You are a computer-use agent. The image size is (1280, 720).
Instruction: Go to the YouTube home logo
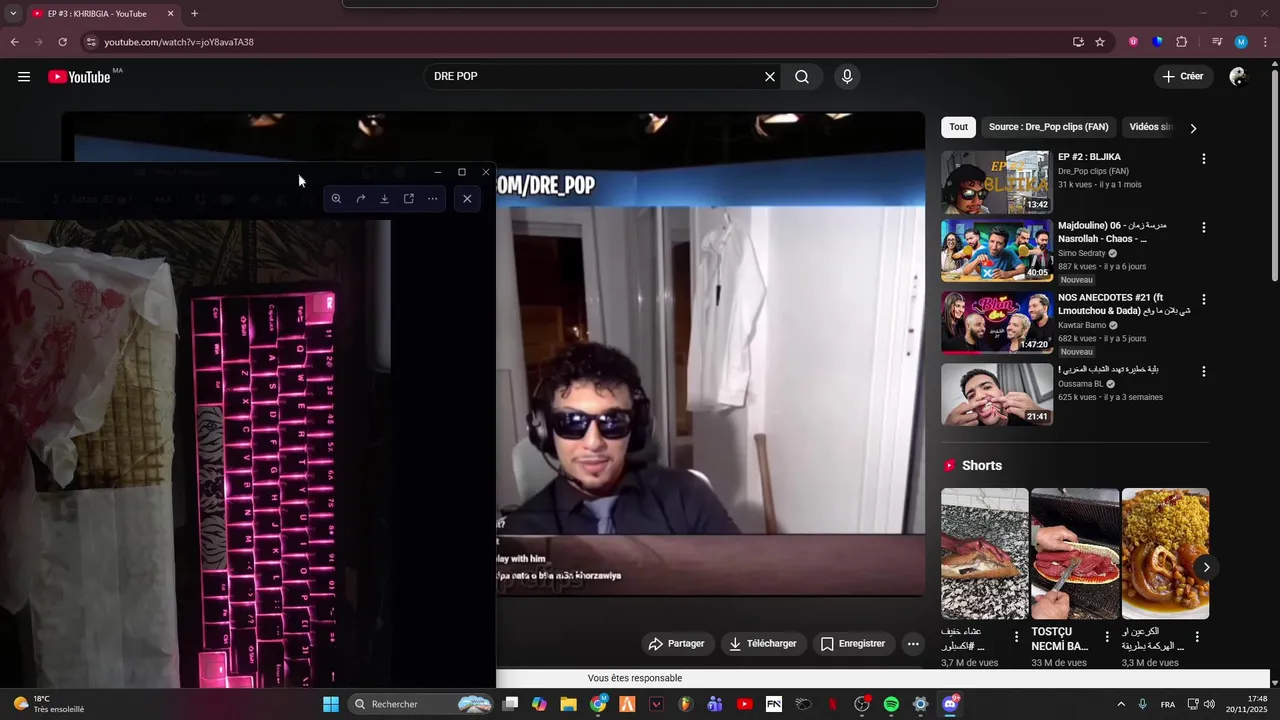coord(79,77)
